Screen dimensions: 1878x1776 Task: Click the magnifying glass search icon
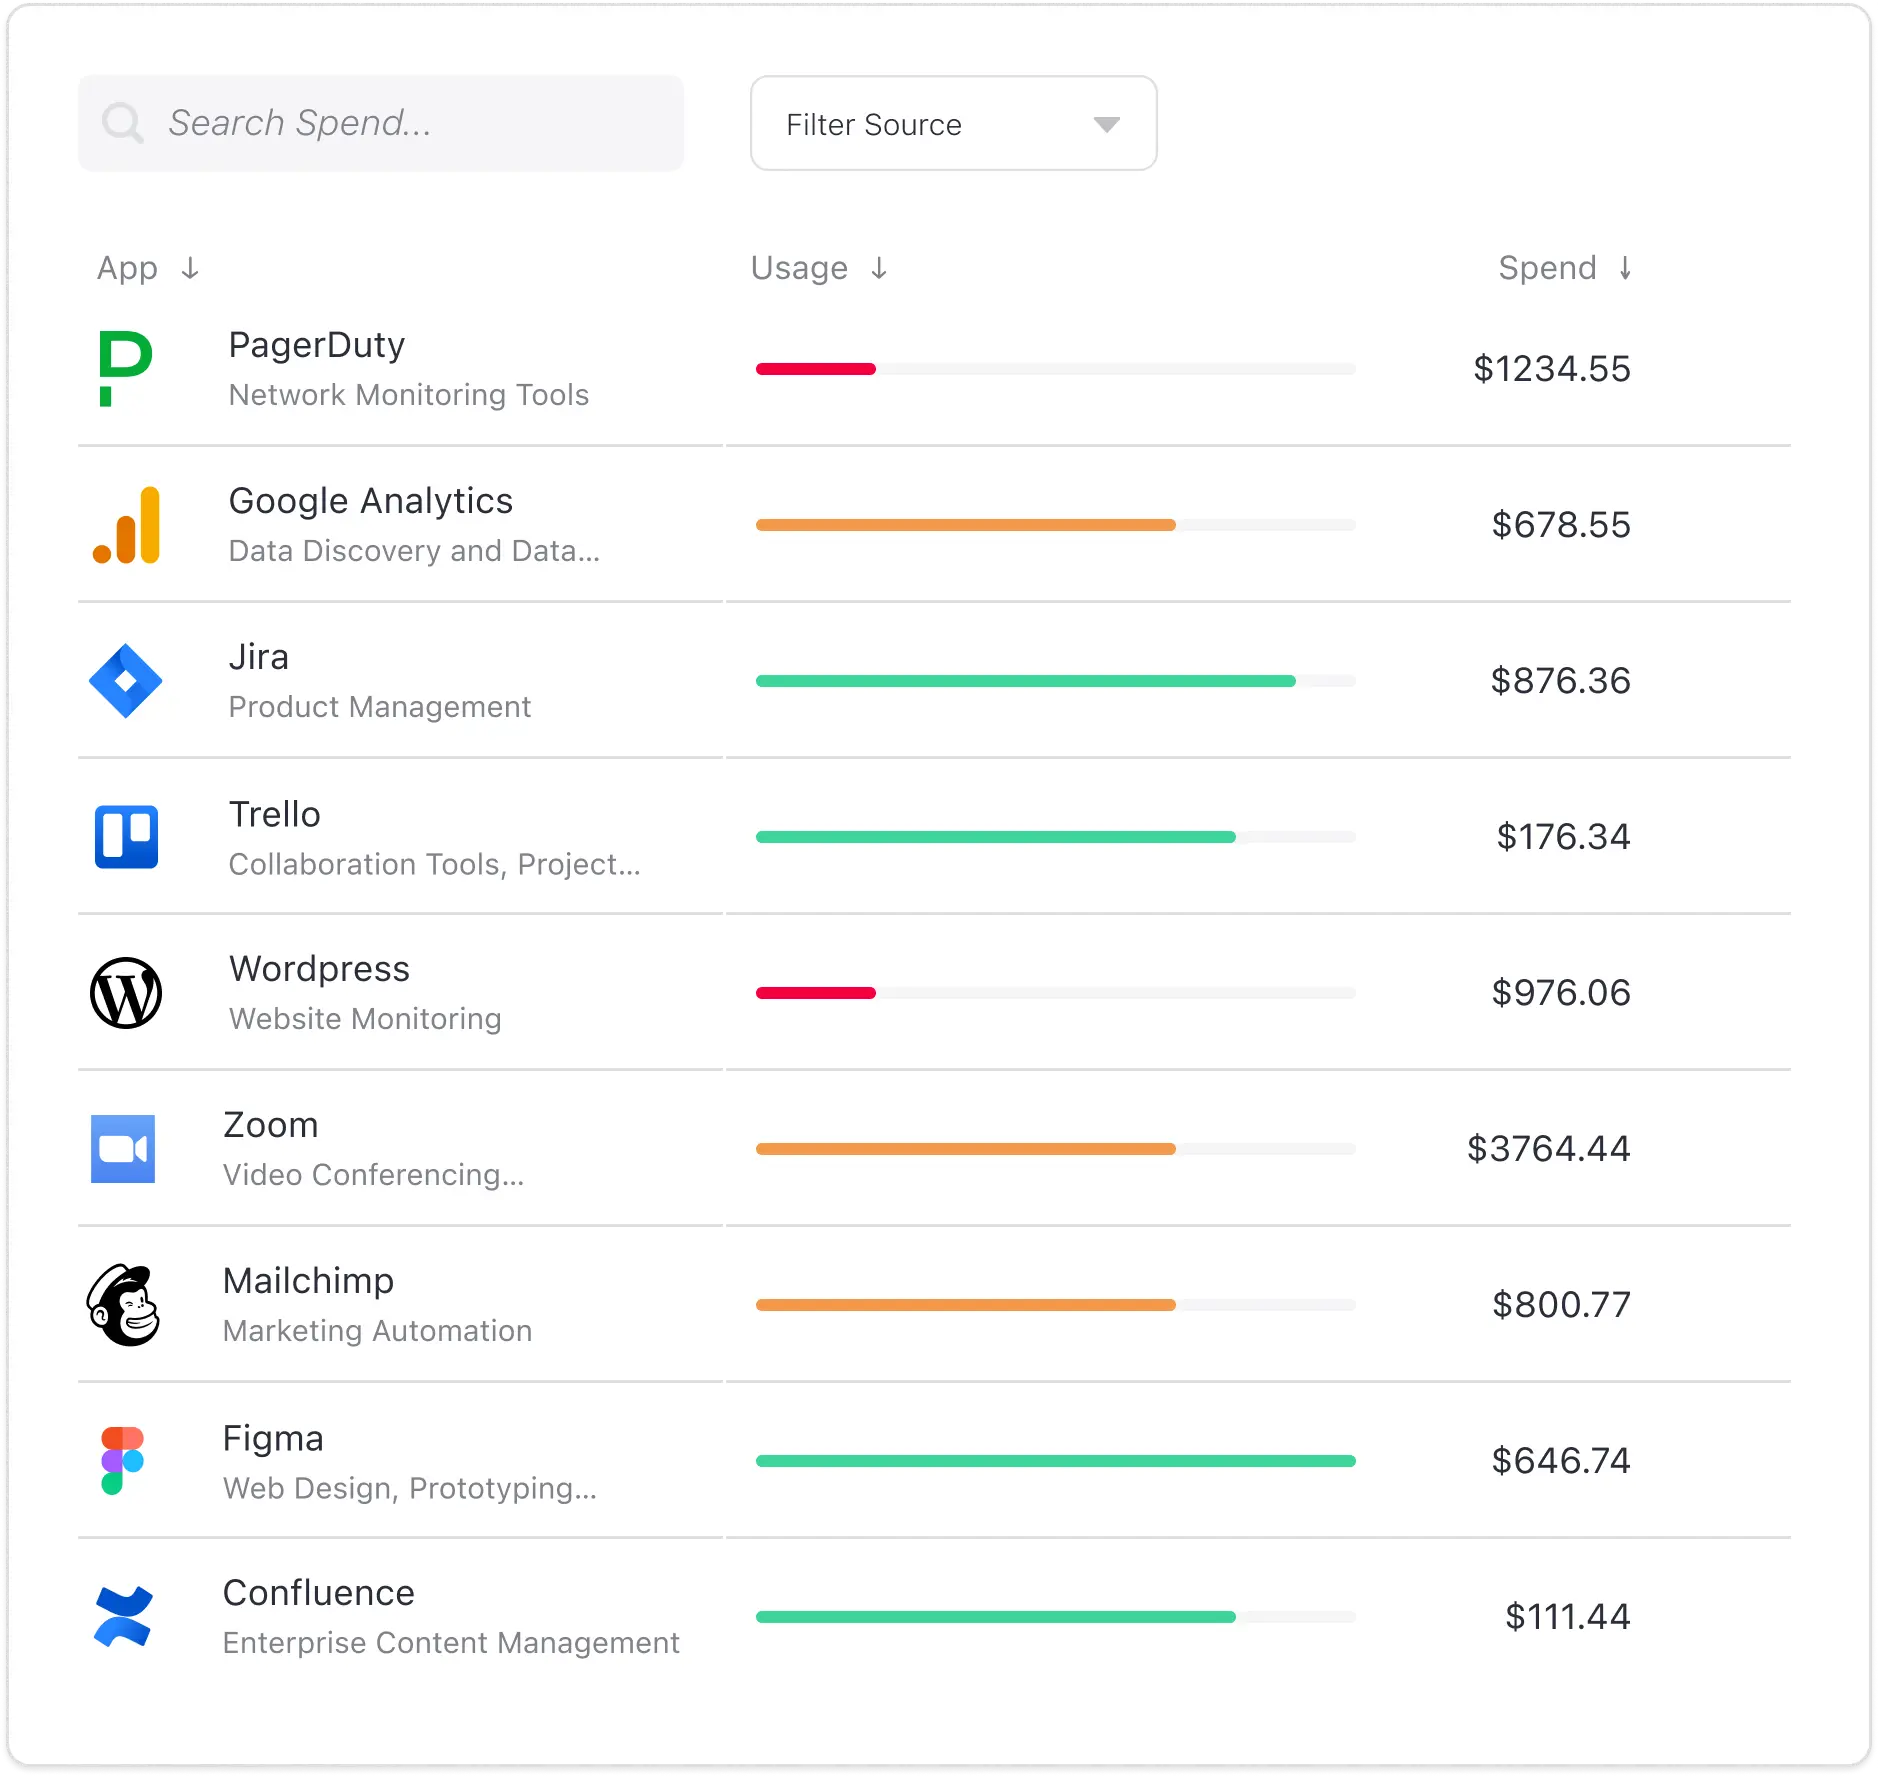[x=123, y=123]
